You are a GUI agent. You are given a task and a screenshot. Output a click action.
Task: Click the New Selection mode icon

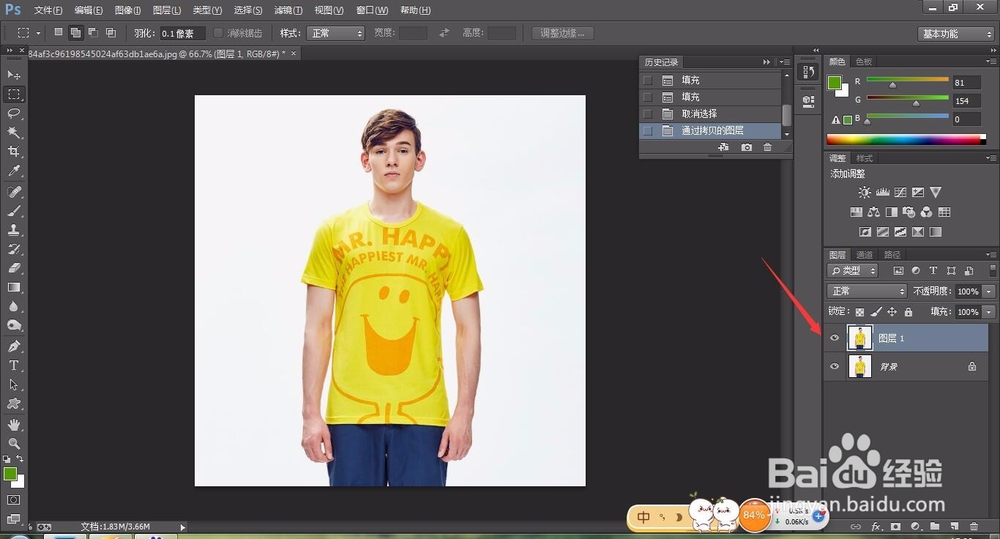click(x=58, y=32)
